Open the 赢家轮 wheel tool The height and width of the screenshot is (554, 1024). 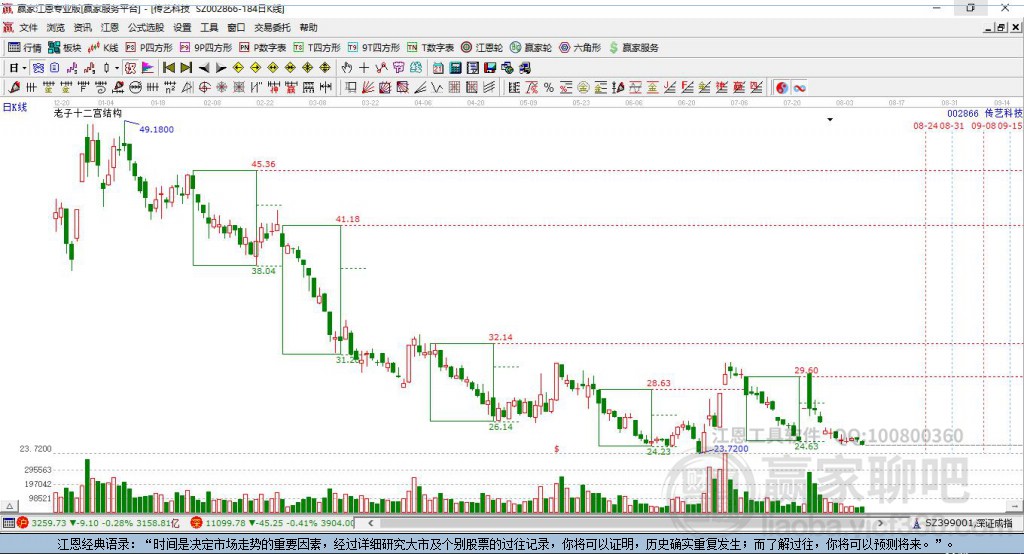click(x=531, y=48)
